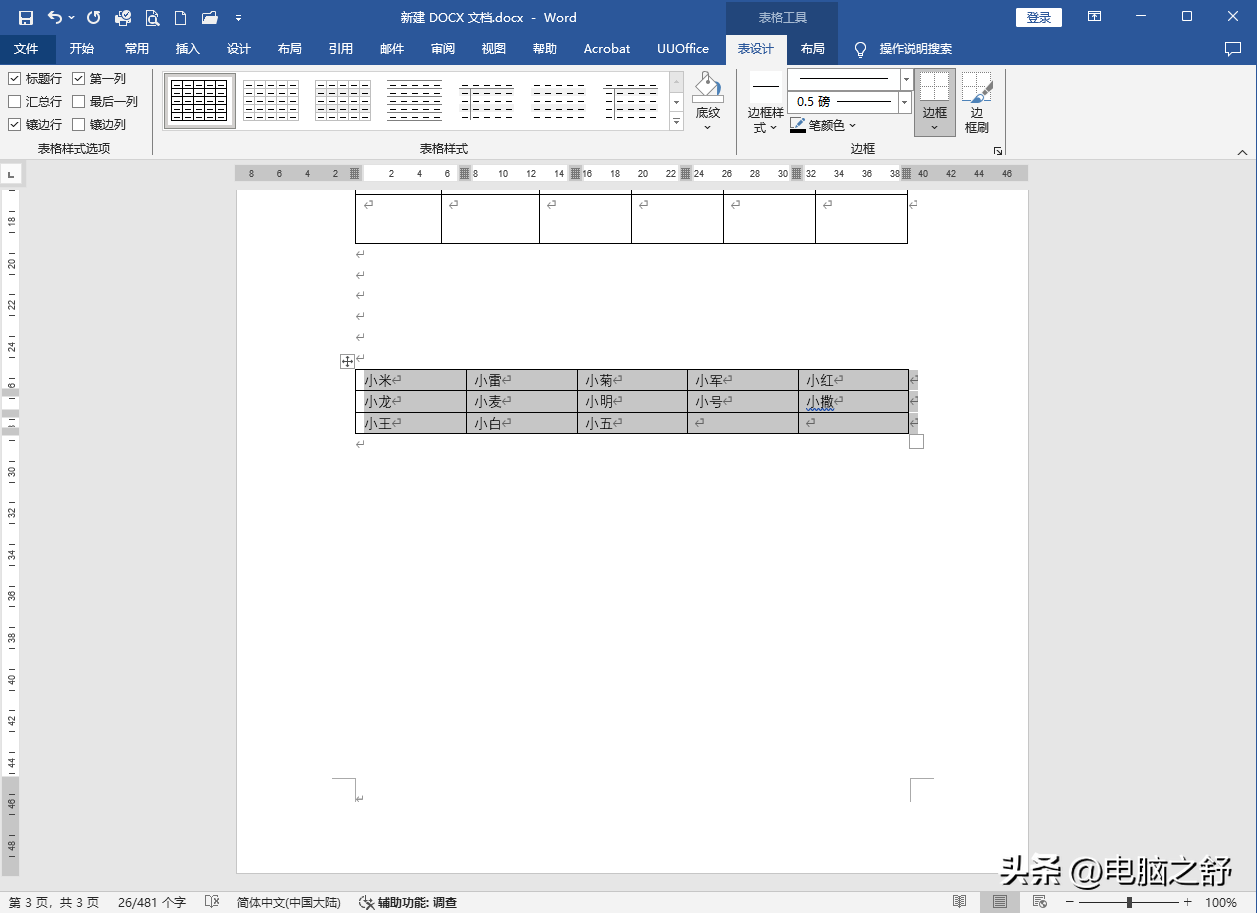Switch to Print Layout view icon
Screen dimensions: 1257x913
1000,902
